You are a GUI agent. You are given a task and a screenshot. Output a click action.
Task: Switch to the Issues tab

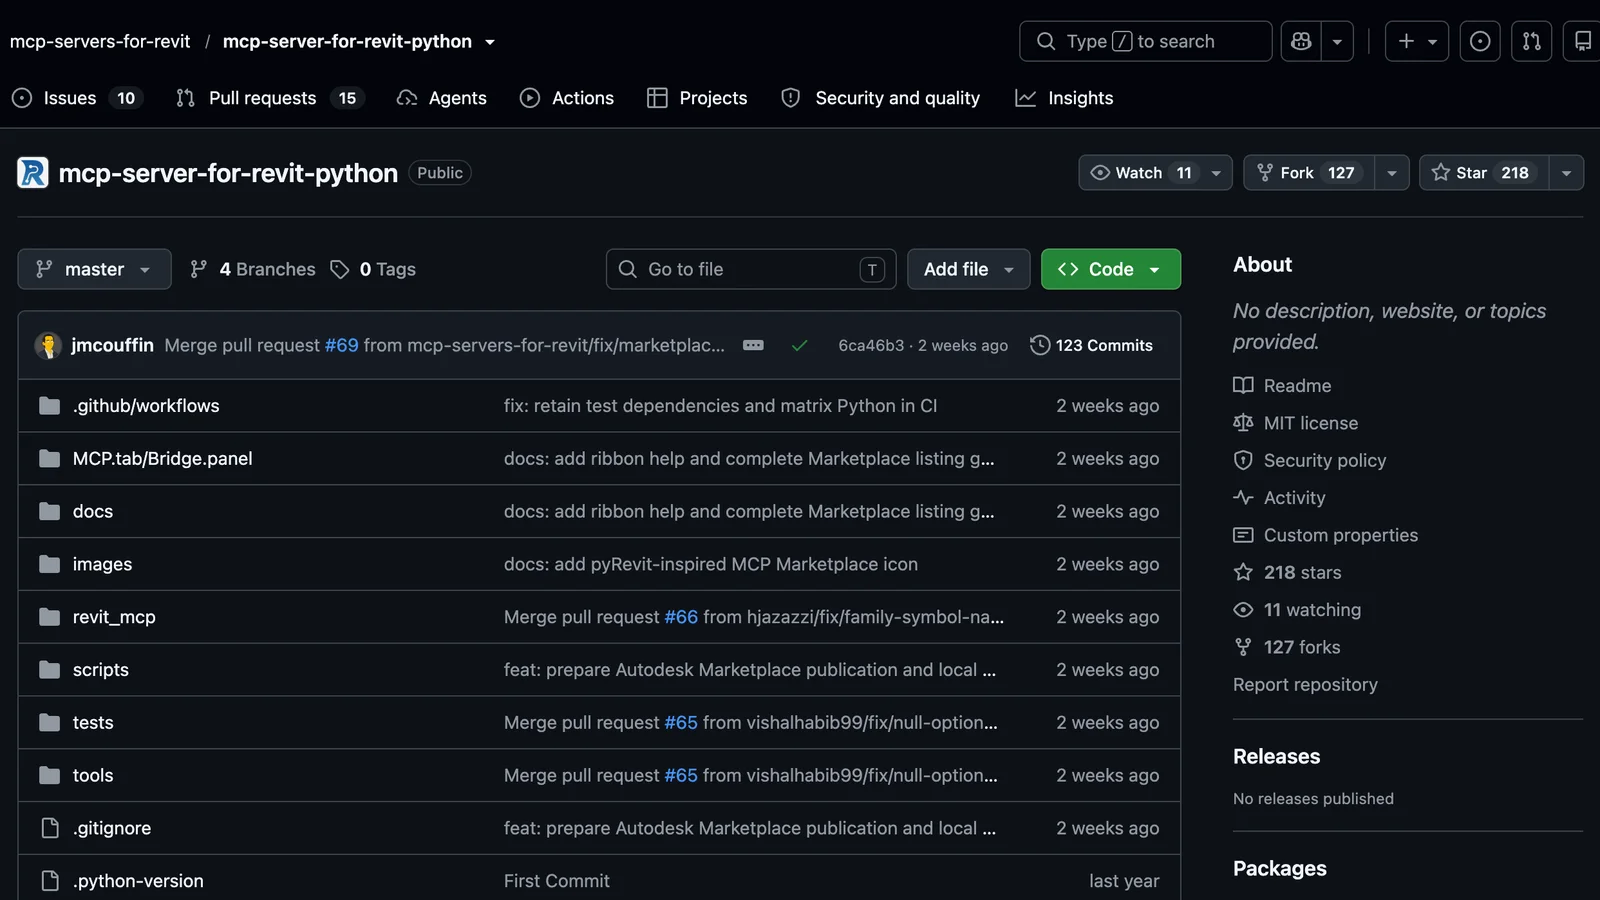coord(78,98)
